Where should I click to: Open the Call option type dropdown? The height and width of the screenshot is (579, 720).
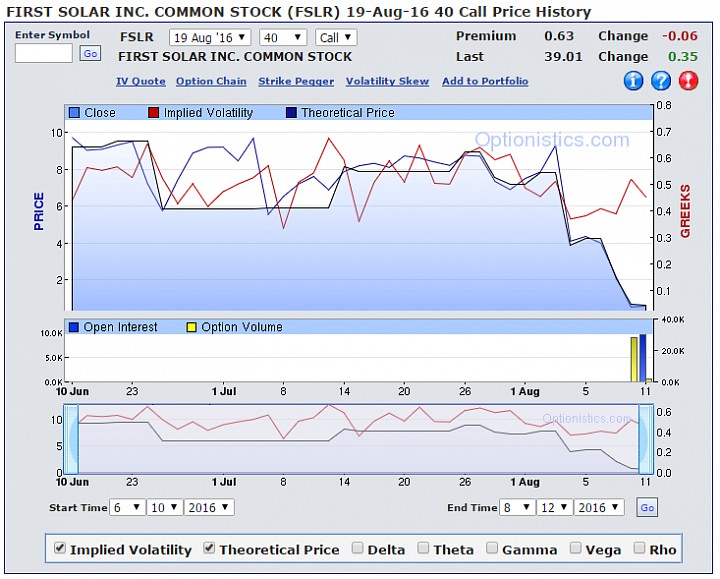336,38
